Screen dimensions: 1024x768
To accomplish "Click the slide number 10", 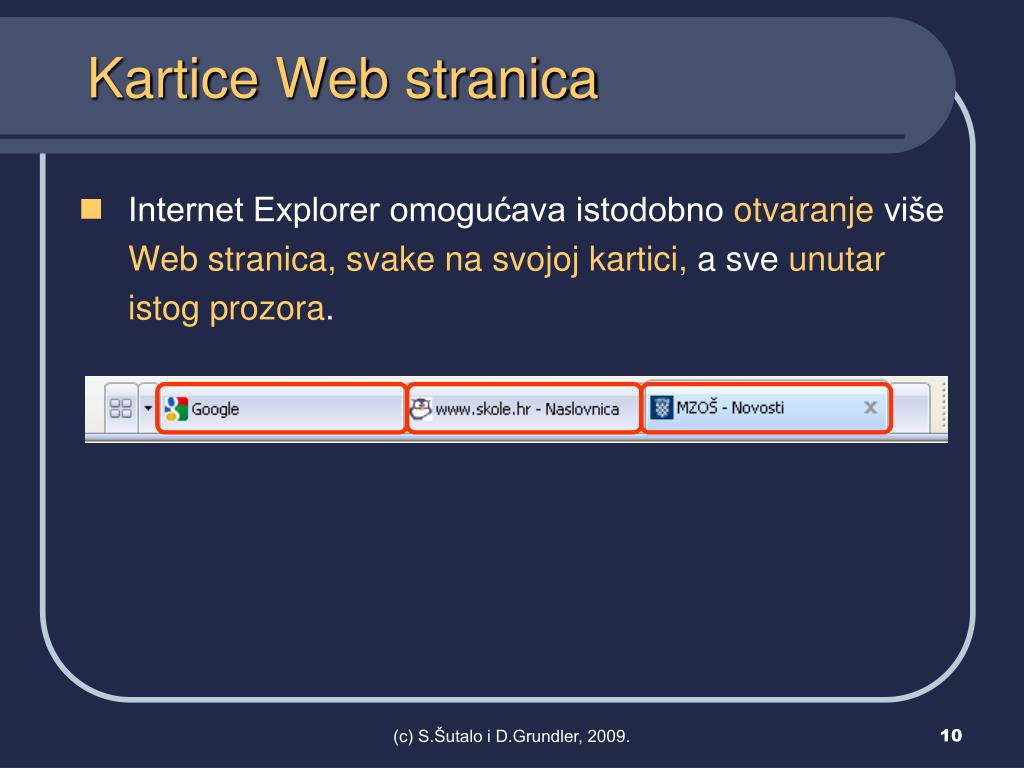I will [951, 735].
